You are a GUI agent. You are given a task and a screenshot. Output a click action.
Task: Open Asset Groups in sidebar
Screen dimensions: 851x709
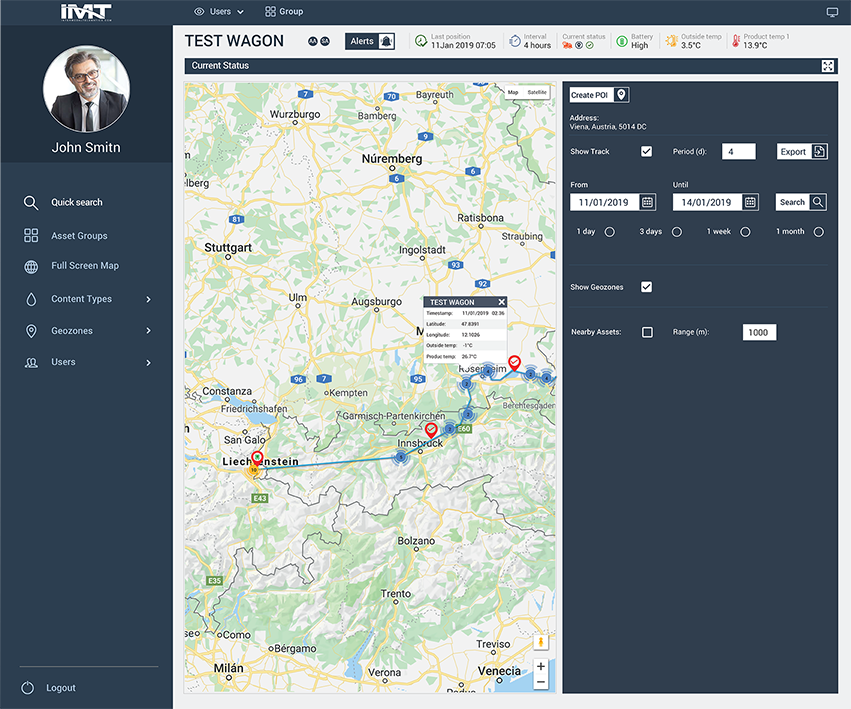[79, 236]
